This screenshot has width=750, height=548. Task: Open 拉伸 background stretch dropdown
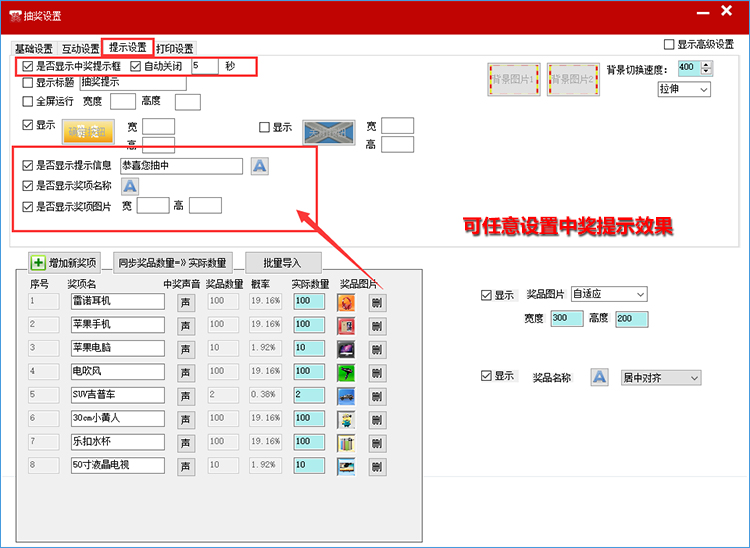683,90
